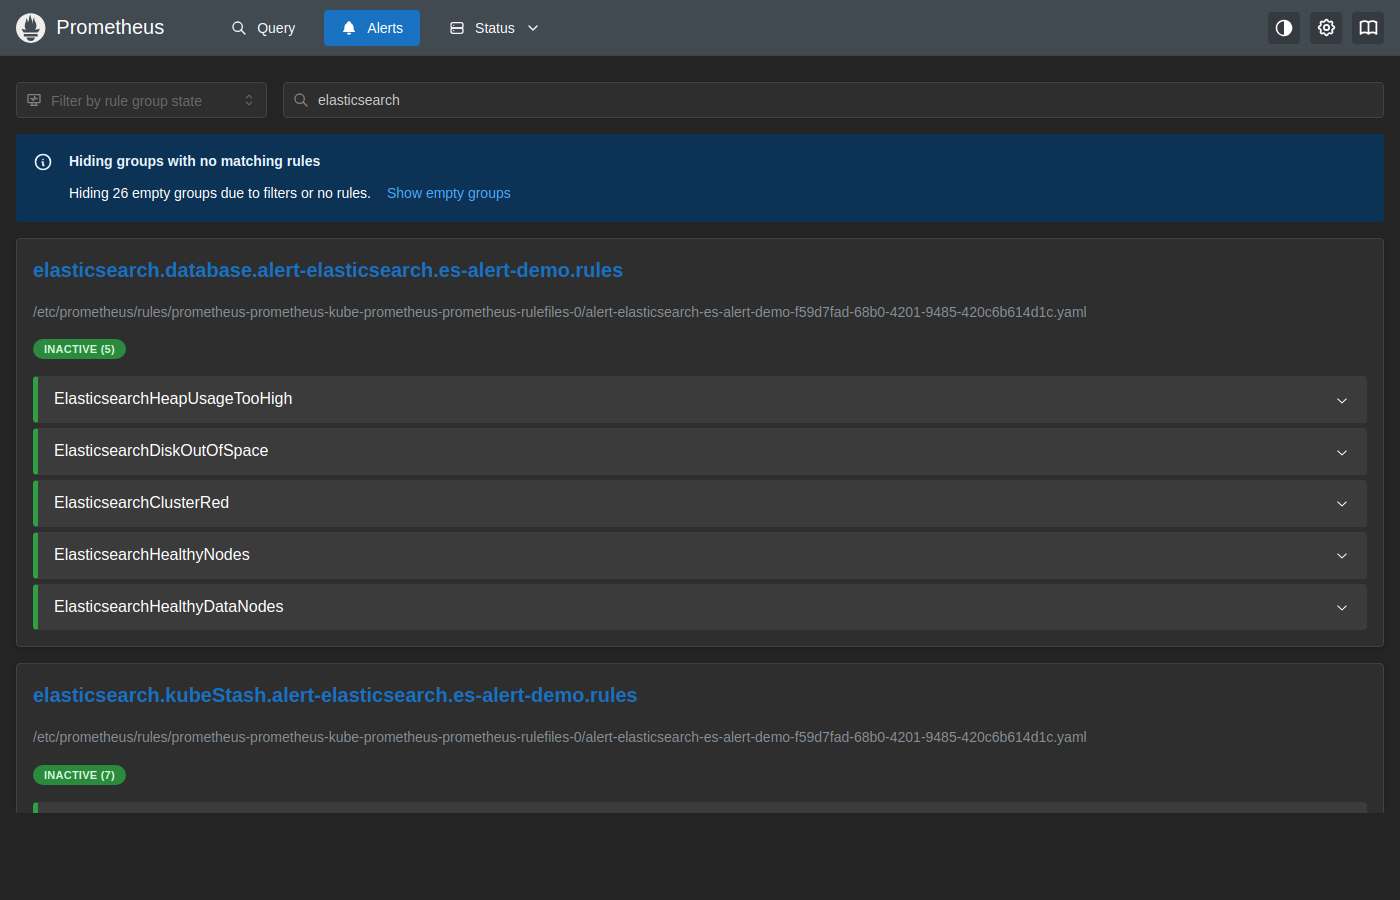1400x900 pixels.
Task: Click the elasticsearch search input field
Action: click(833, 100)
